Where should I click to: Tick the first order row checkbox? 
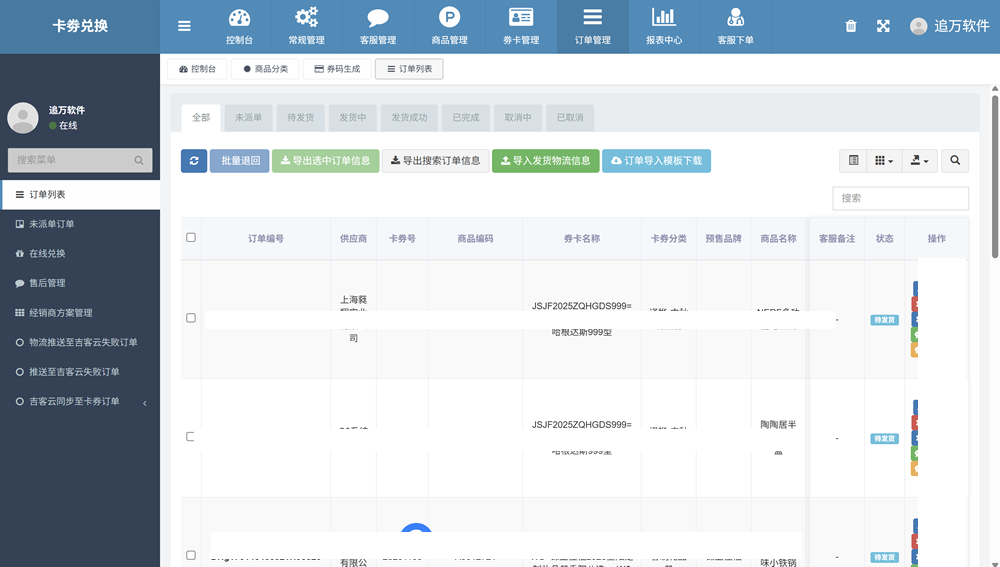click(x=191, y=318)
